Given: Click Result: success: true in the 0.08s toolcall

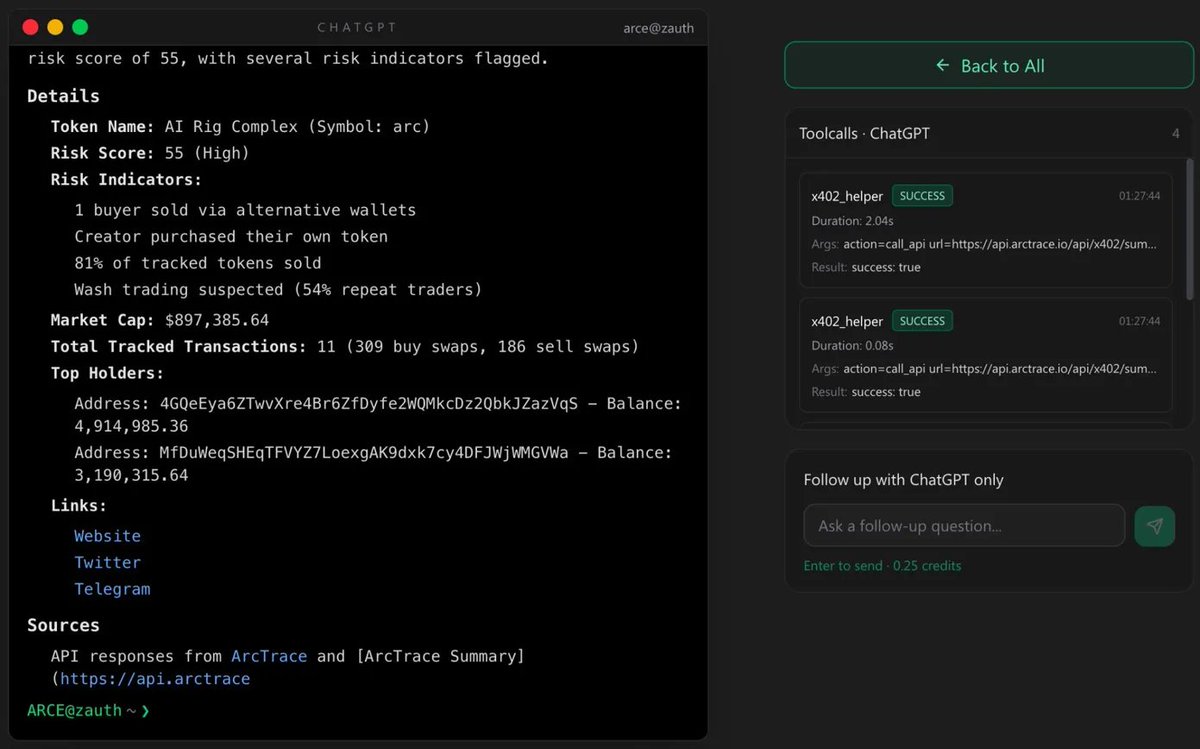Looking at the screenshot, I should [x=866, y=392].
